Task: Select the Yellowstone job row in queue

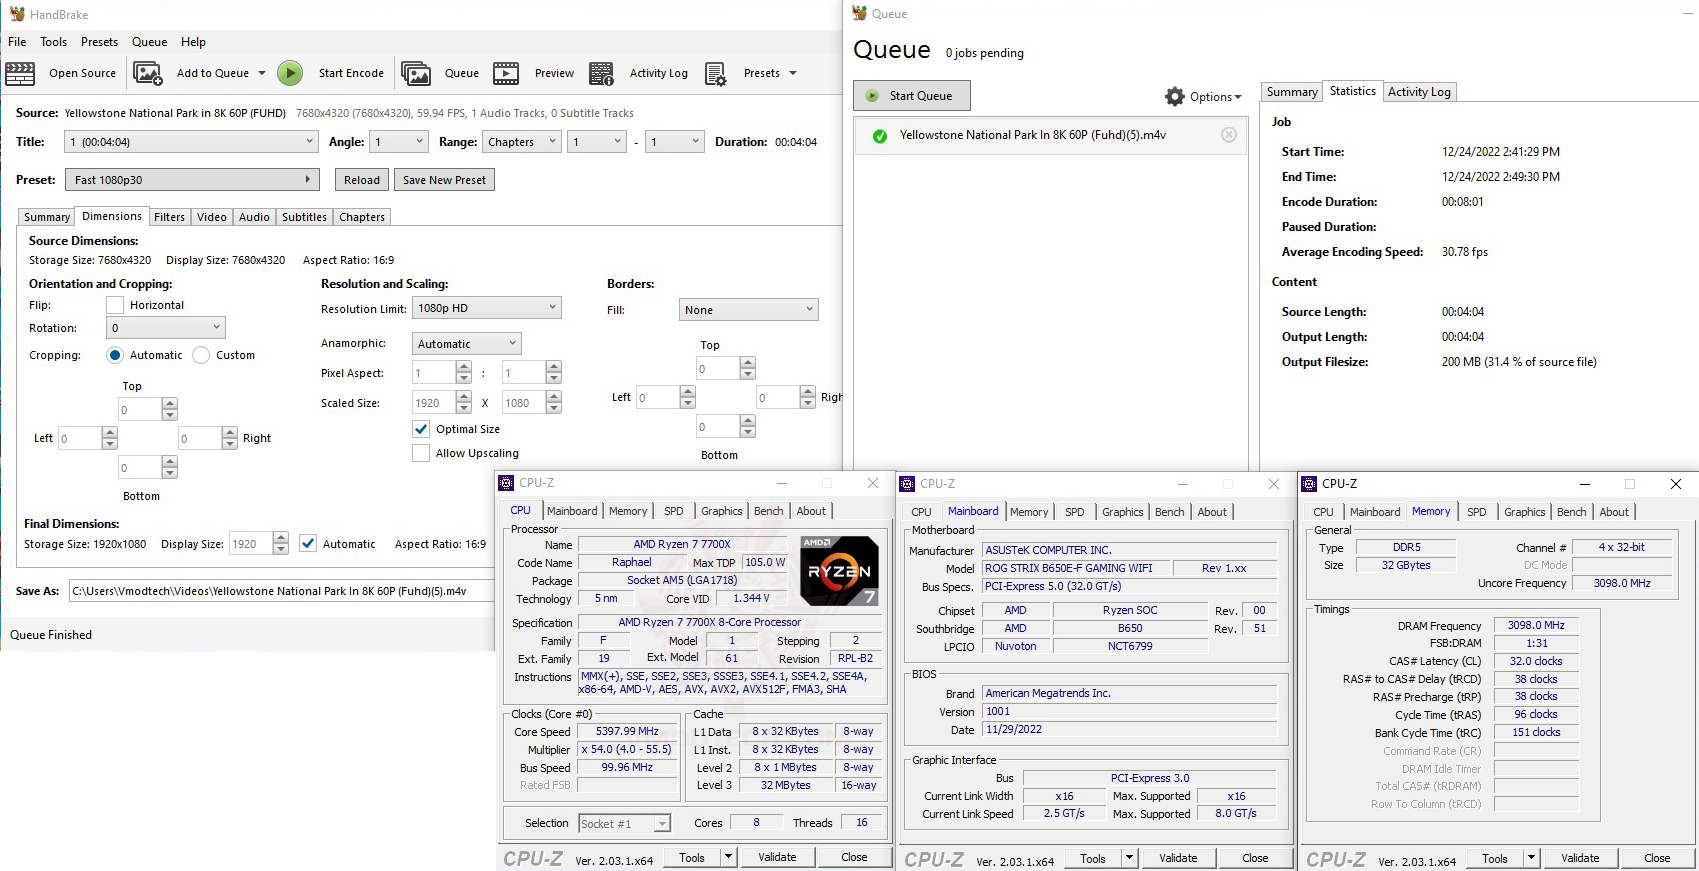Action: [x=1051, y=135]
